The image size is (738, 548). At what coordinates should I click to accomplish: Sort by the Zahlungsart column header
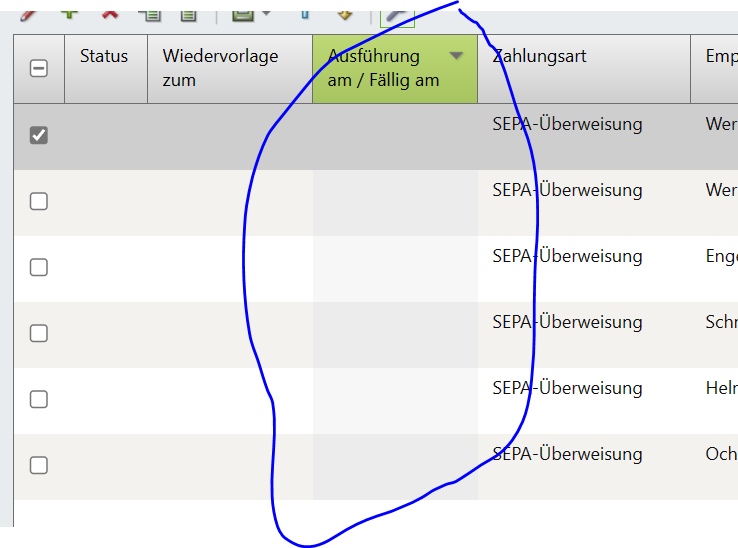click(x=584, y=69)
